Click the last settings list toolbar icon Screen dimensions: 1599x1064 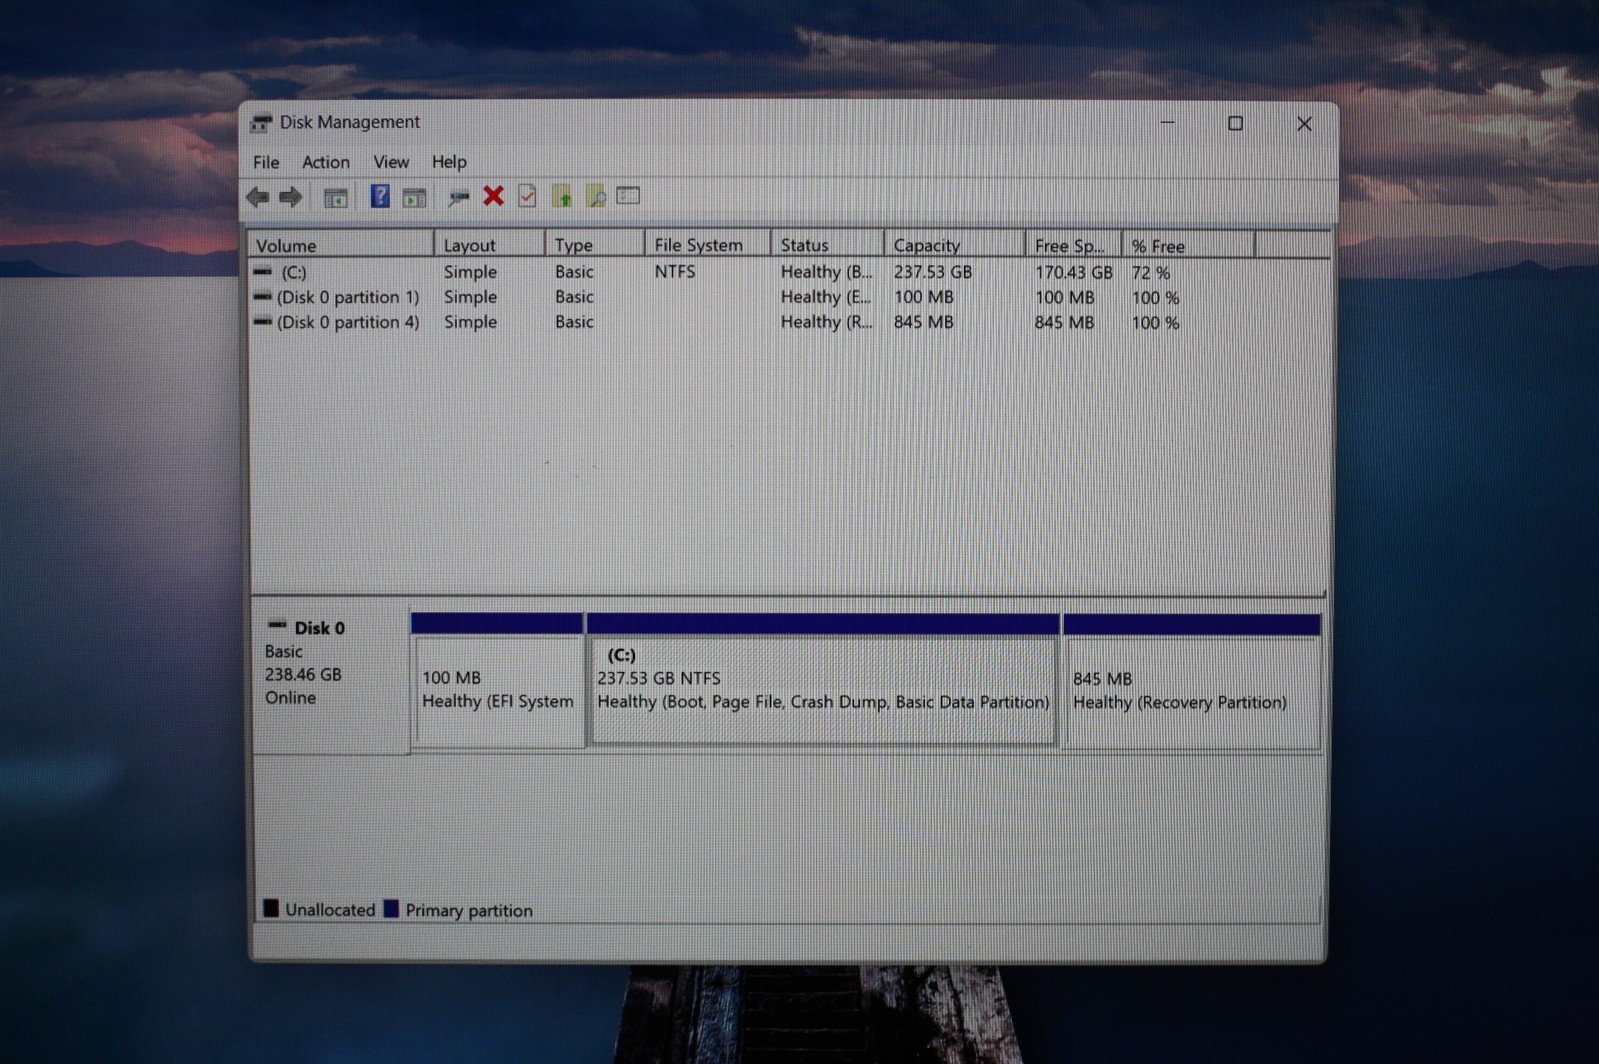(x=628, y=196)
